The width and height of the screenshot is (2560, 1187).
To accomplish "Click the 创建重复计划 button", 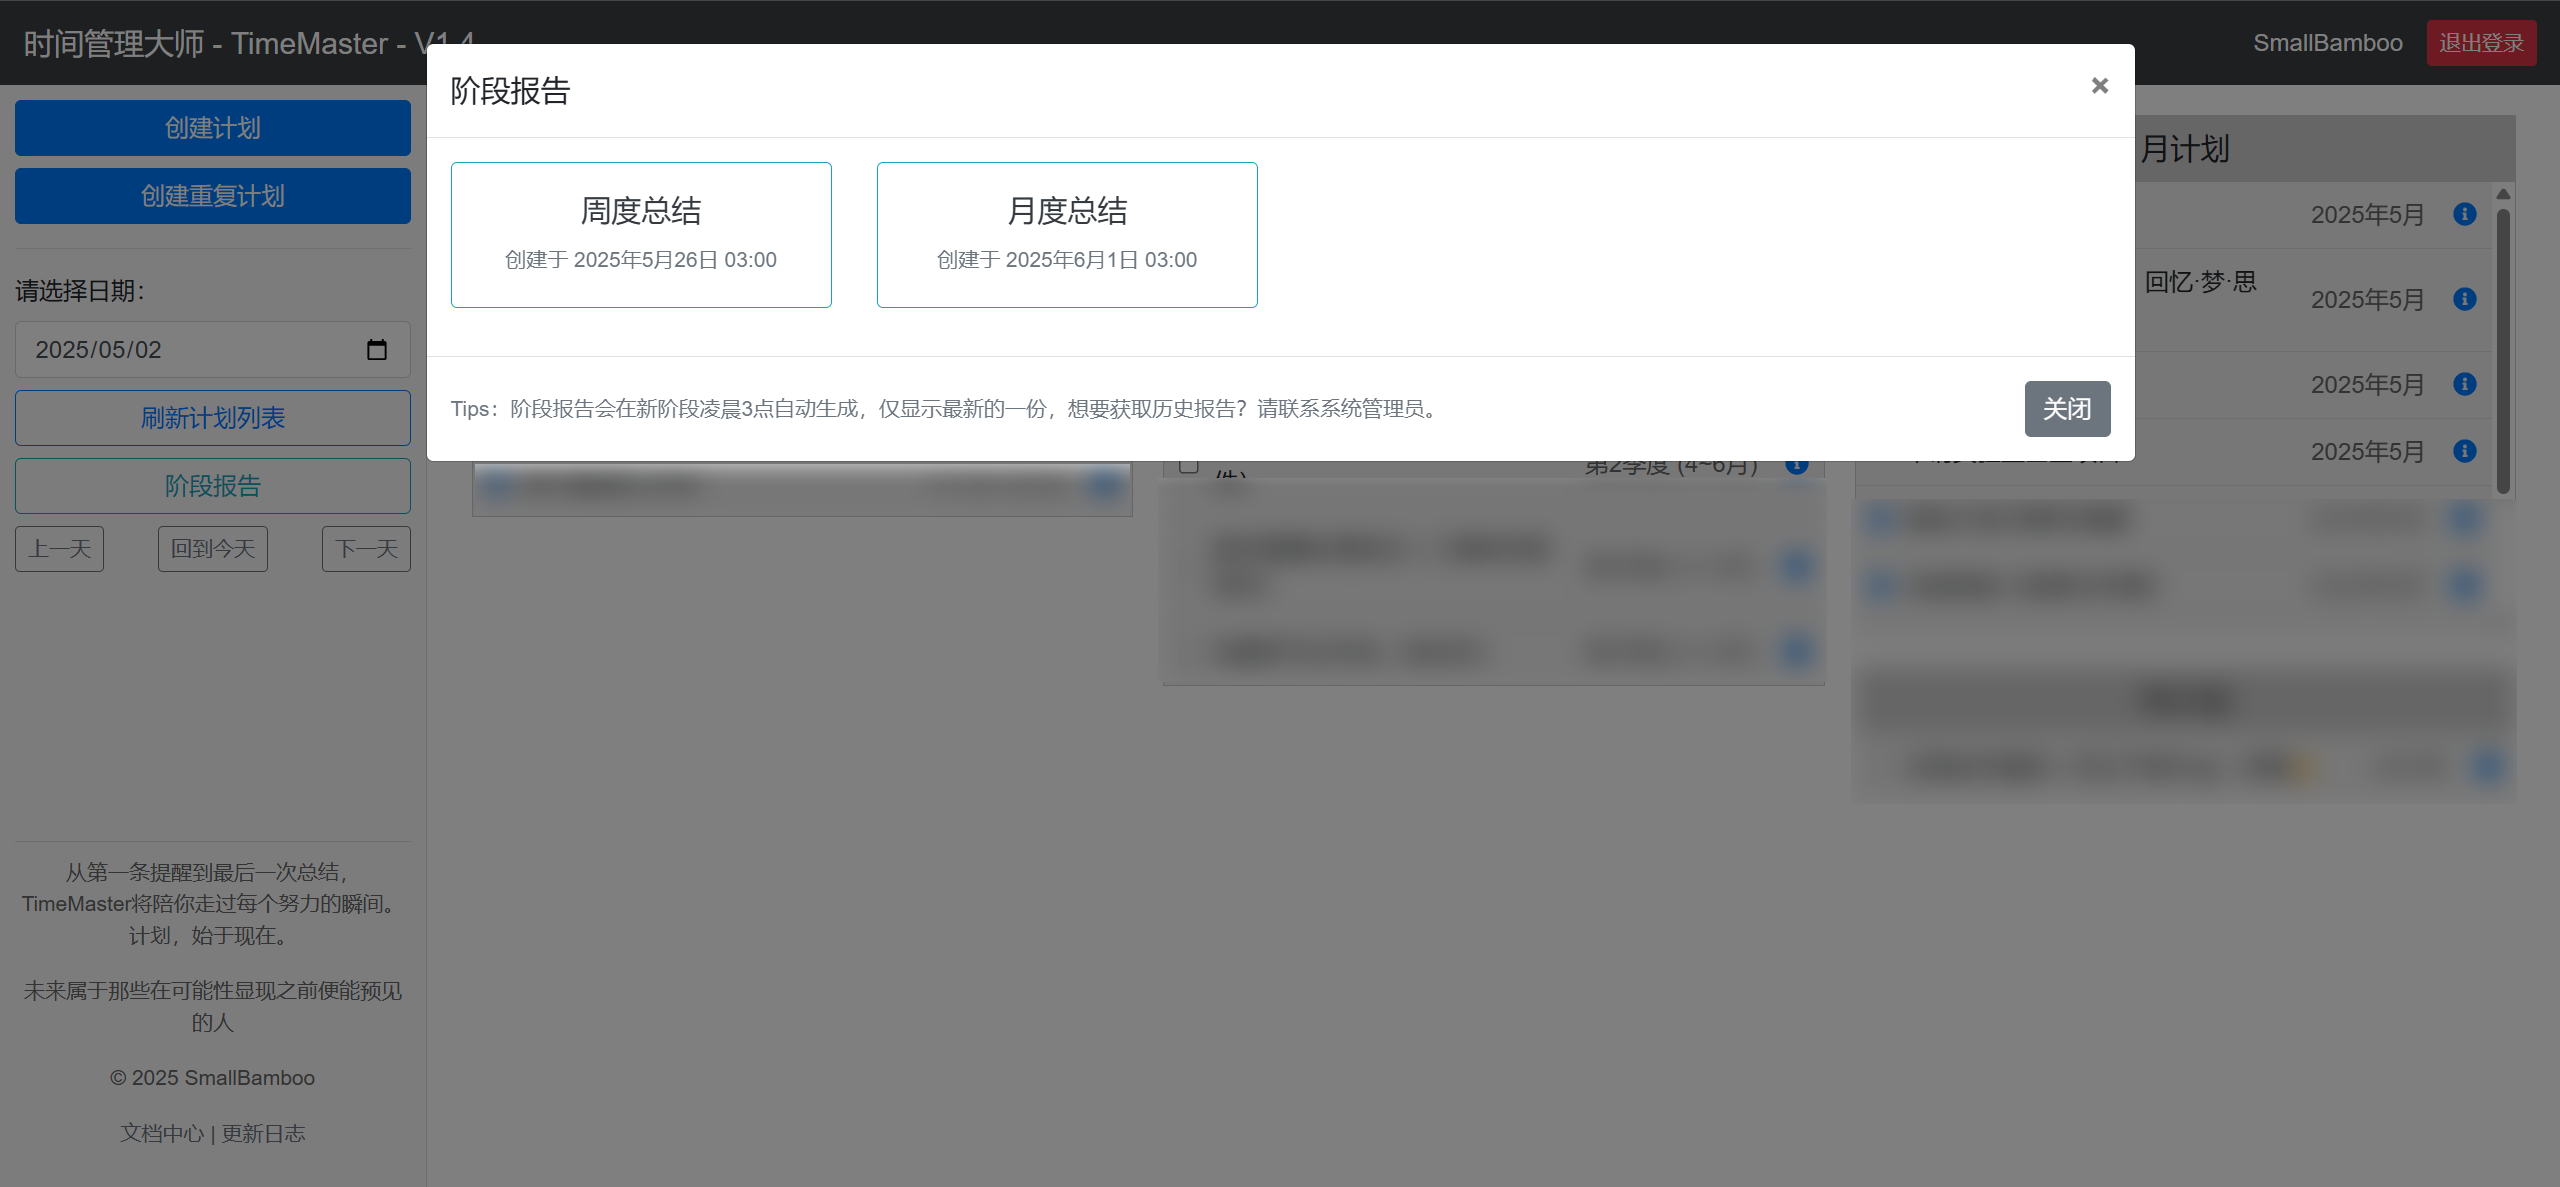I will coord(212,196).
